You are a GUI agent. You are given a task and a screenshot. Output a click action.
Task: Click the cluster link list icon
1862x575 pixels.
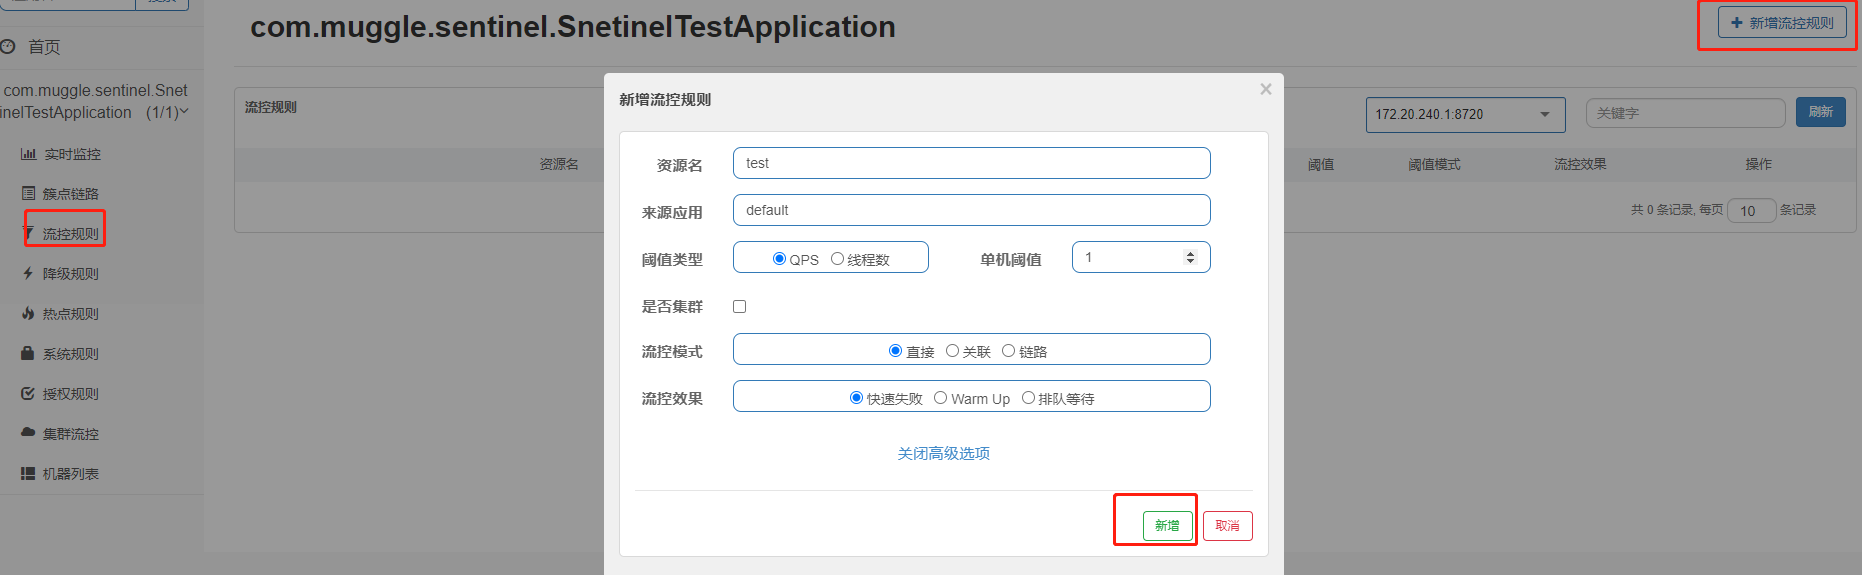[x=28, y=193]
